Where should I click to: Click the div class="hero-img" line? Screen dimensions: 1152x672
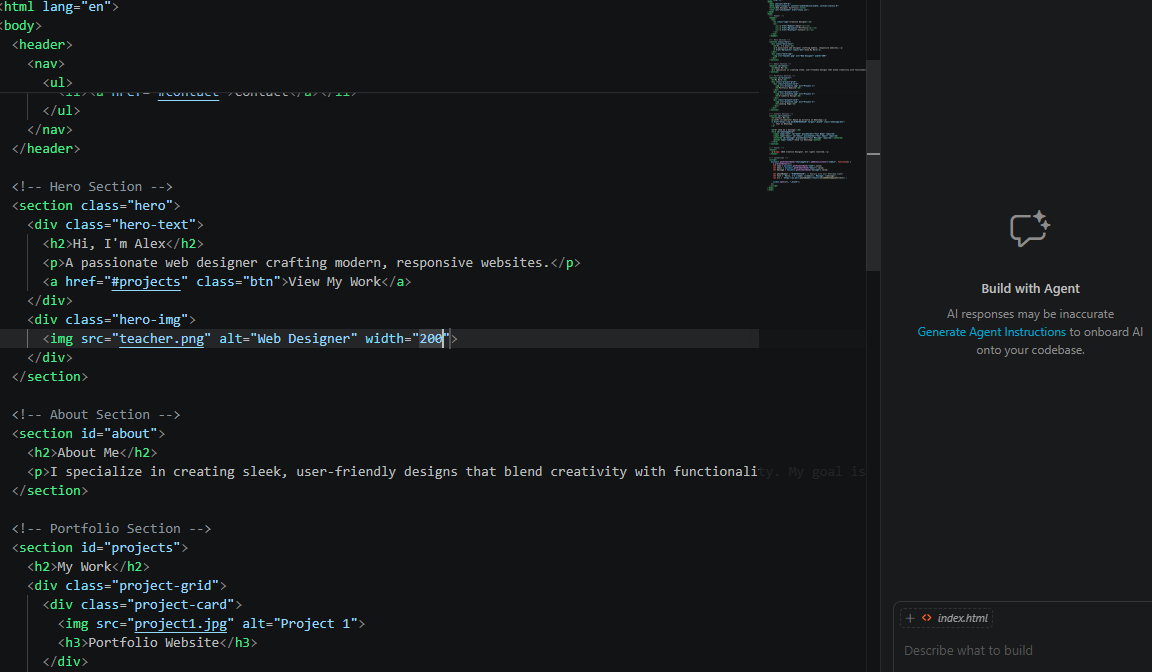[112, 320]
